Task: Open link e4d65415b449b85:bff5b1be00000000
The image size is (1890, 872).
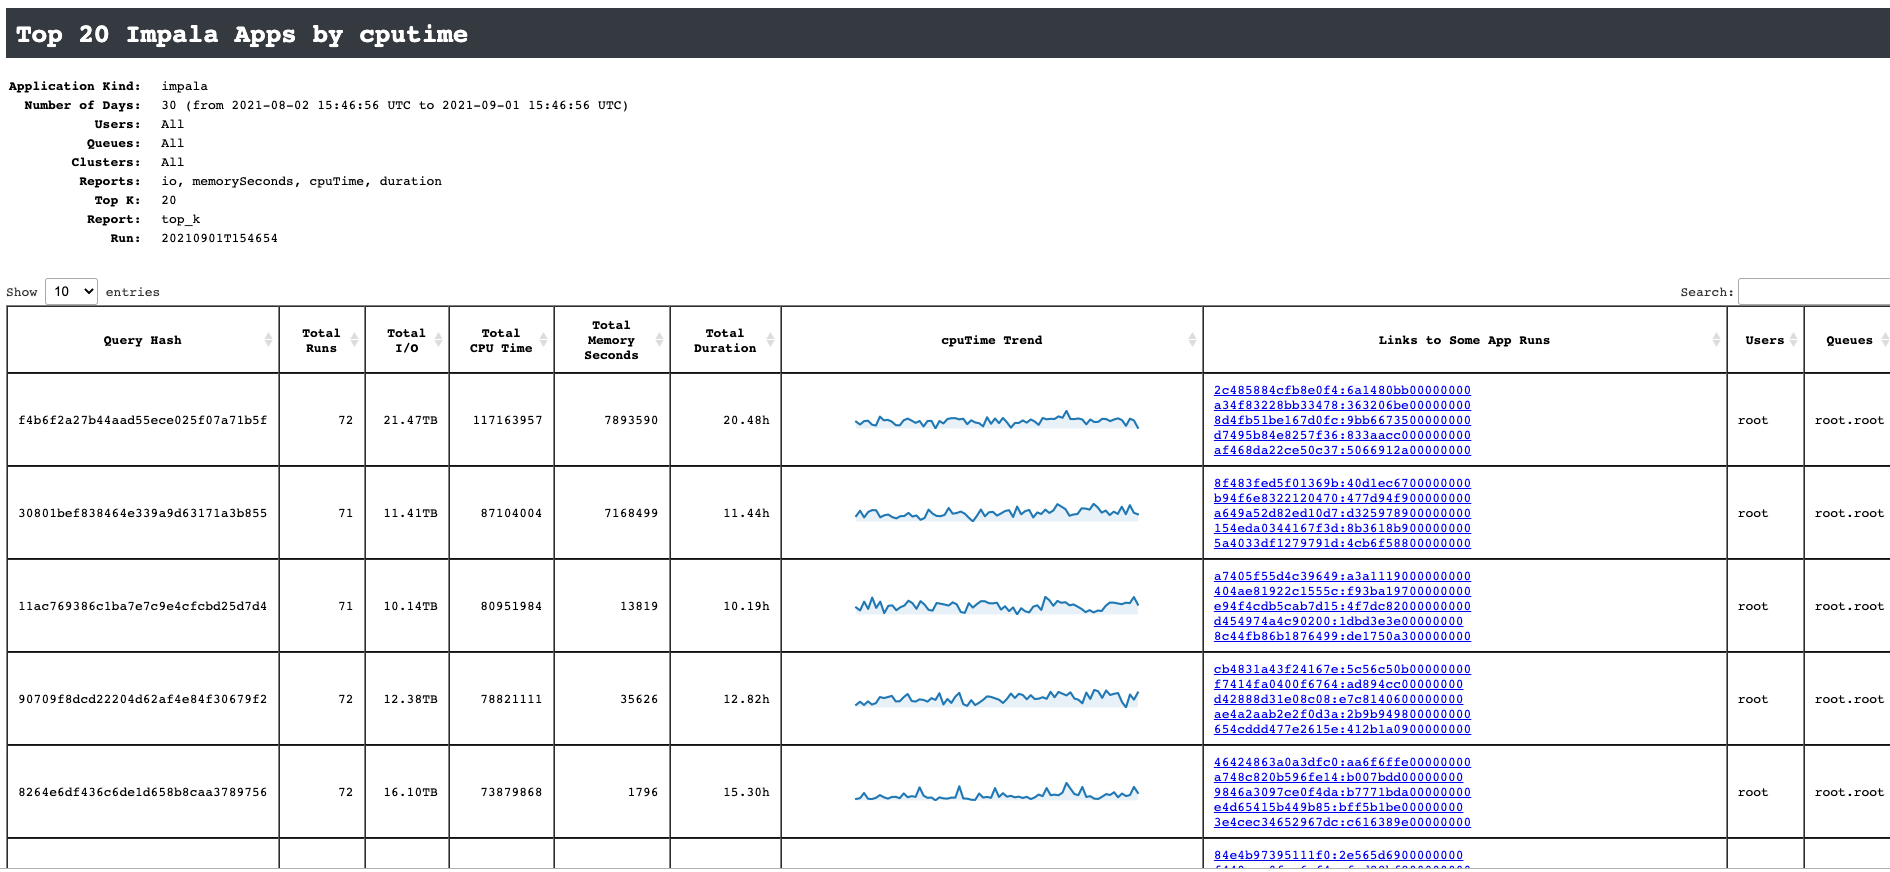Action: point(1338,807)
